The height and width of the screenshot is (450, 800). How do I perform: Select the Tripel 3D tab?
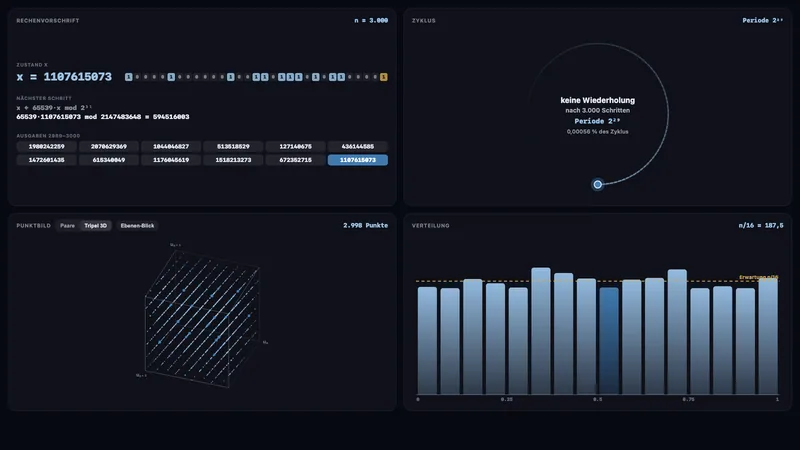click(x=95, y=226)
